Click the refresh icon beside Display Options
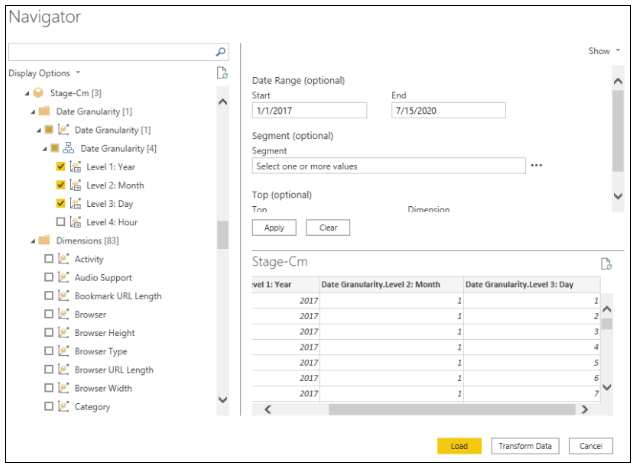The image size is (635, 469). pos(223,73)
